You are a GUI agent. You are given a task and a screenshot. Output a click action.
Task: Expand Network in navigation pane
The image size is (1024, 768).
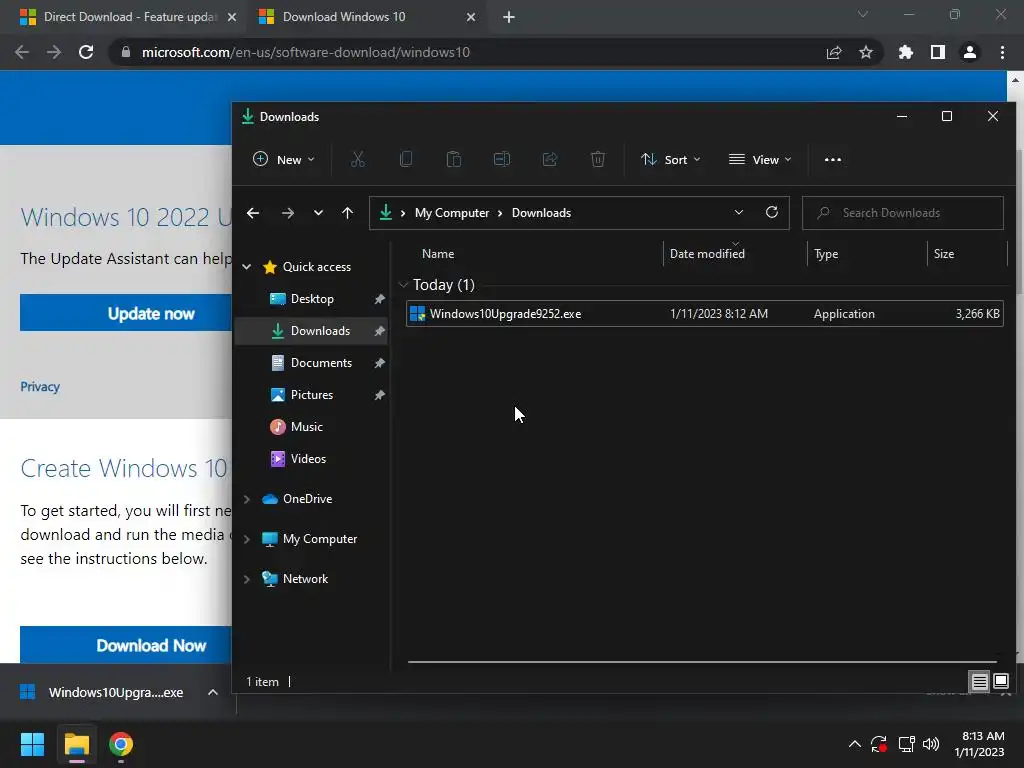coord(247,579)
